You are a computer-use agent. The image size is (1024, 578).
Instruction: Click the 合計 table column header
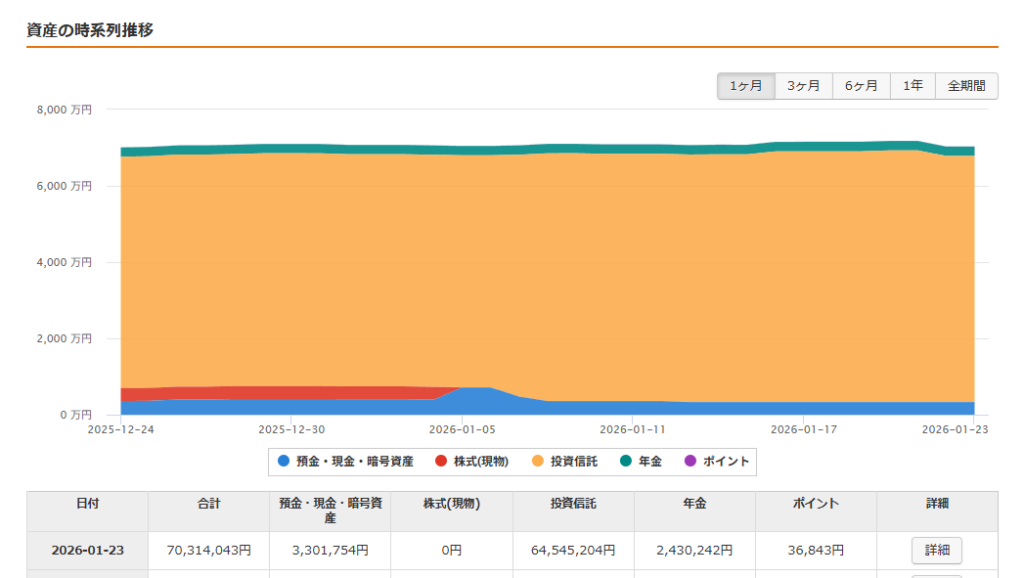[x=209, y=504]
